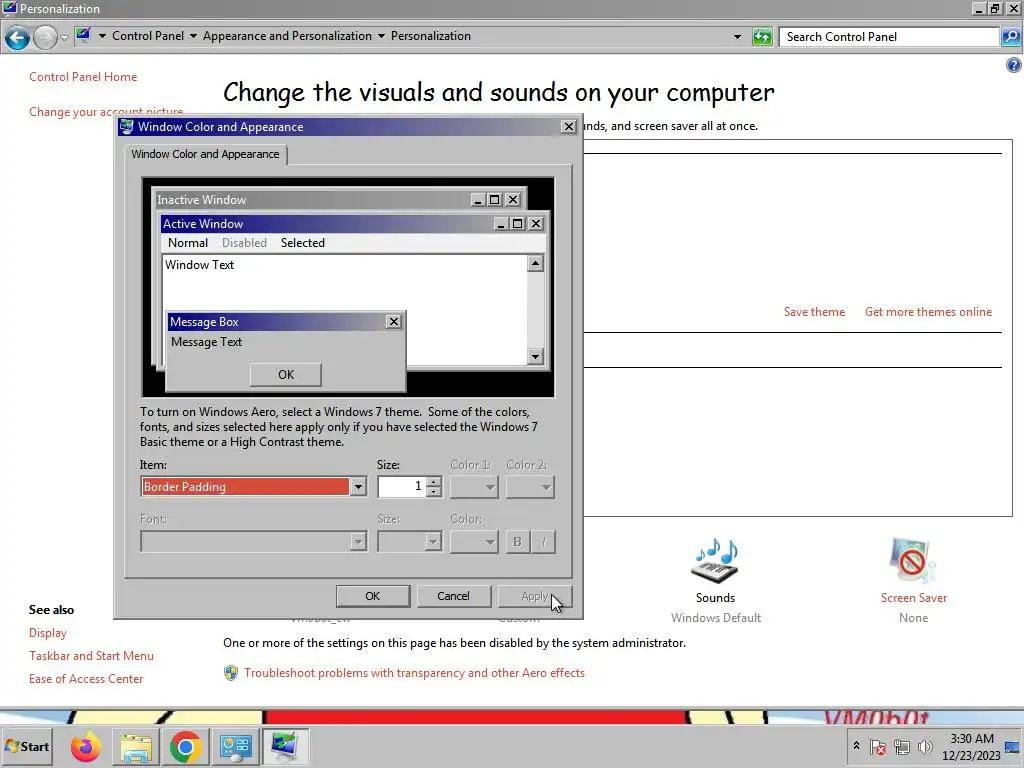Open File Explorer from the taskbar

click(x=135, y=746)
